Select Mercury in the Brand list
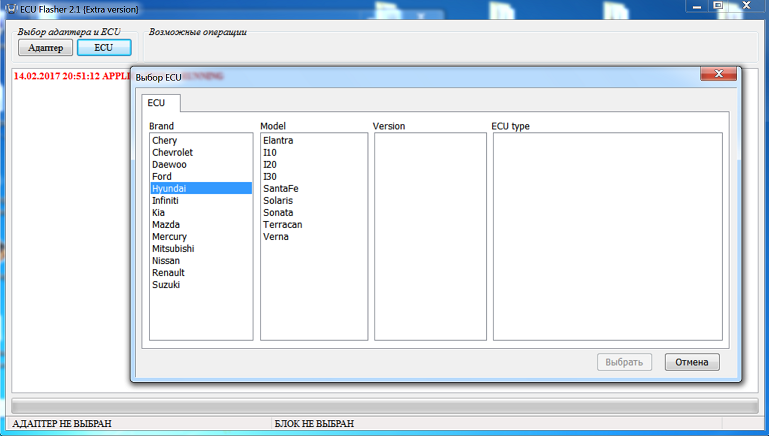This screenshot has height=436, width=769. click(x=201, y=236)
